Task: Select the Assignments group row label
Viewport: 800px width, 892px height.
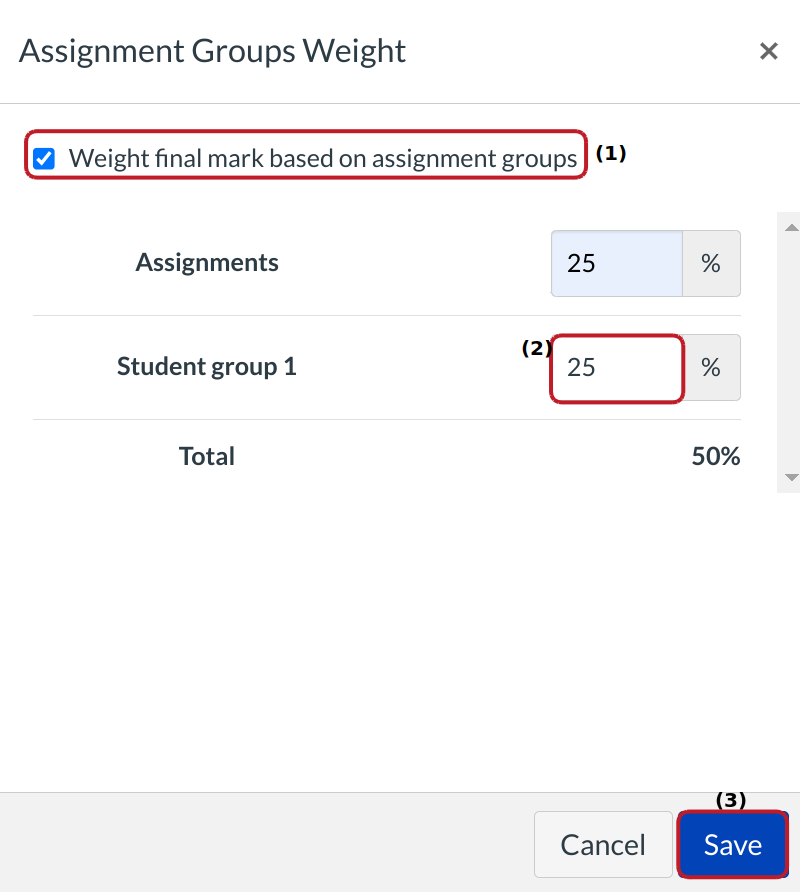Action: (207, 263)
